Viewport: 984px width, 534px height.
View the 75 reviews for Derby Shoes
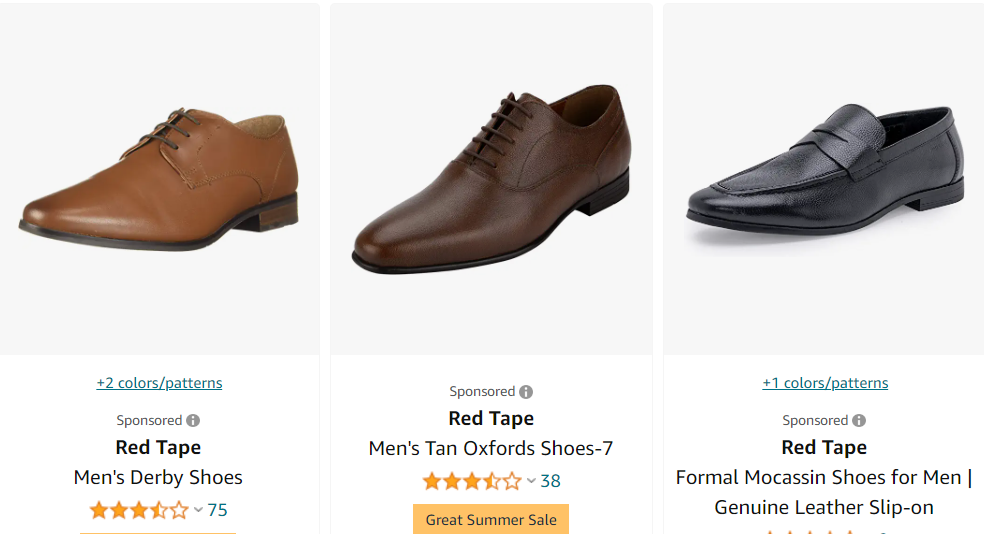click(x=218, y=510)
